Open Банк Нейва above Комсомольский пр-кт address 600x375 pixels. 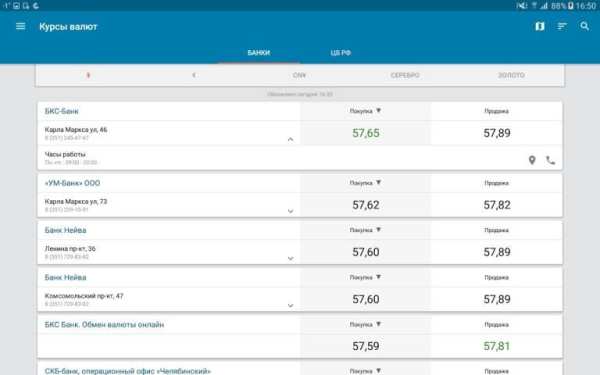tap(65, 277)
